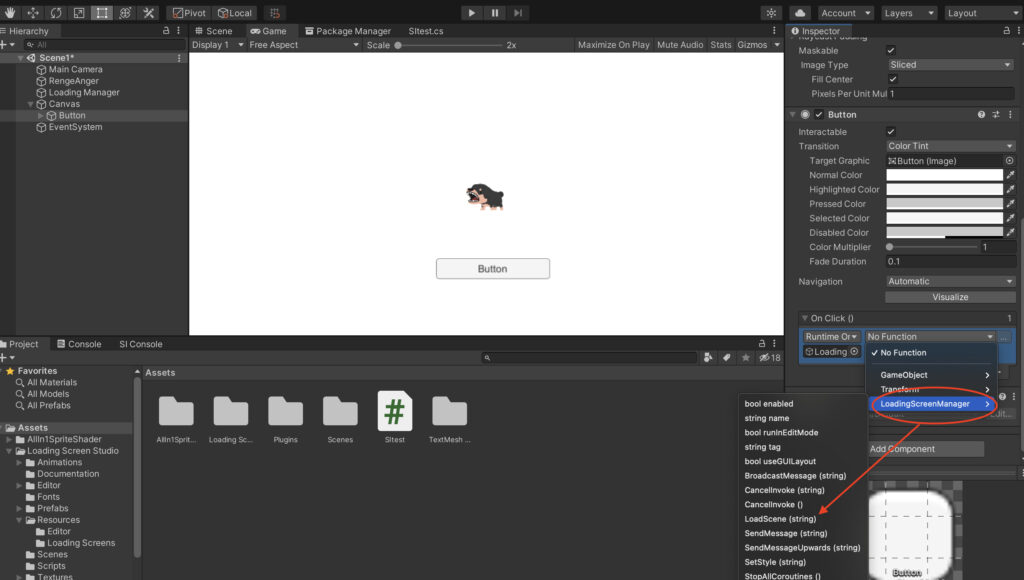Screen dimensions: 1024x580
Task: Open the Package Manager tab
Action: [347, 31]
